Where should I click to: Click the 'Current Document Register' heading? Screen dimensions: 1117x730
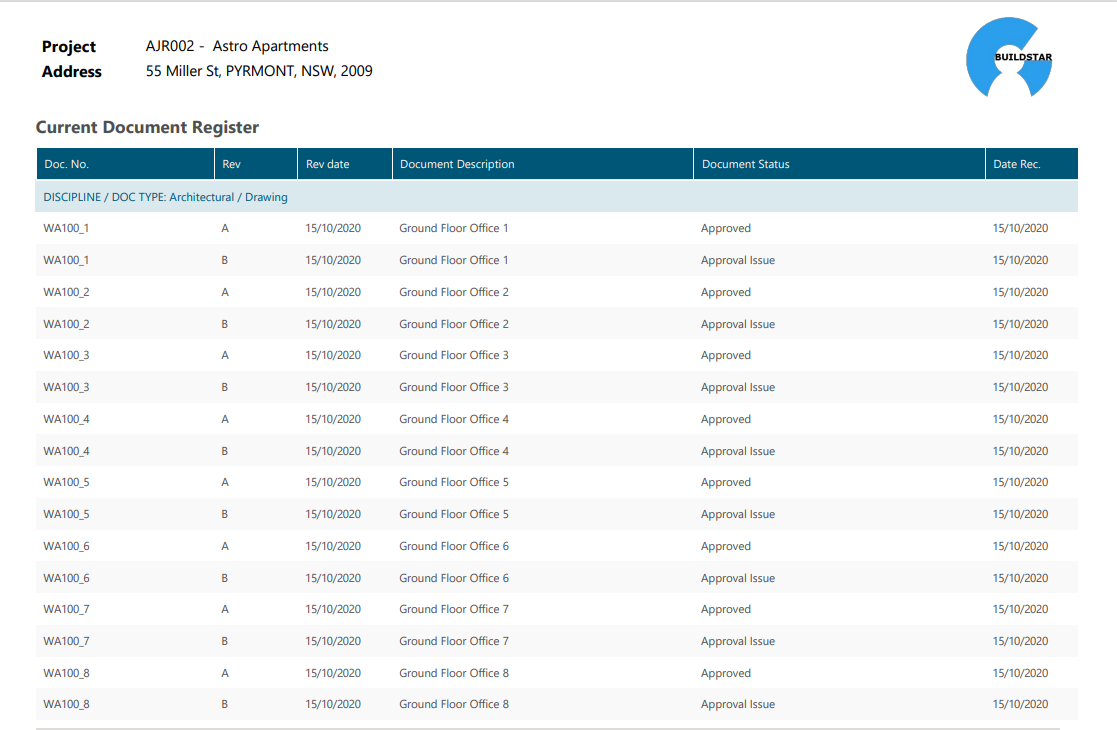pyautogui.click(x=147, y=127)
